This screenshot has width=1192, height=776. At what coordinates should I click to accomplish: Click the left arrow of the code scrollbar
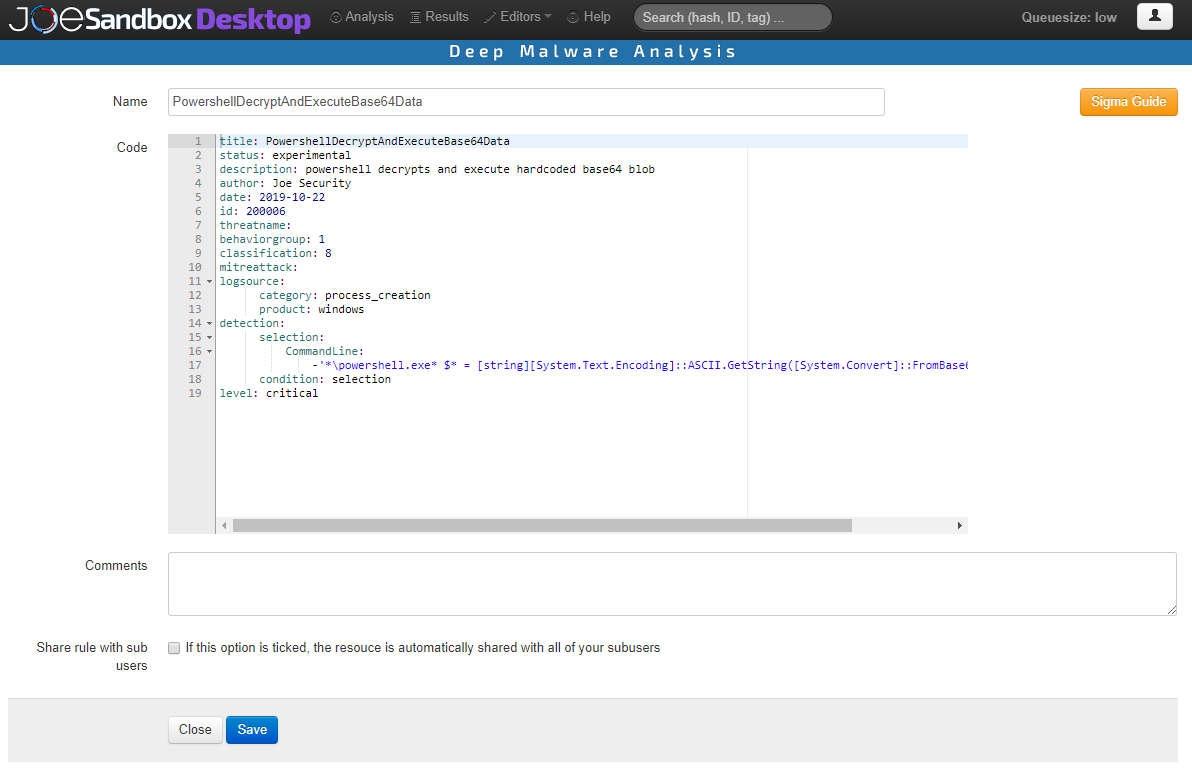pos(224,524)
